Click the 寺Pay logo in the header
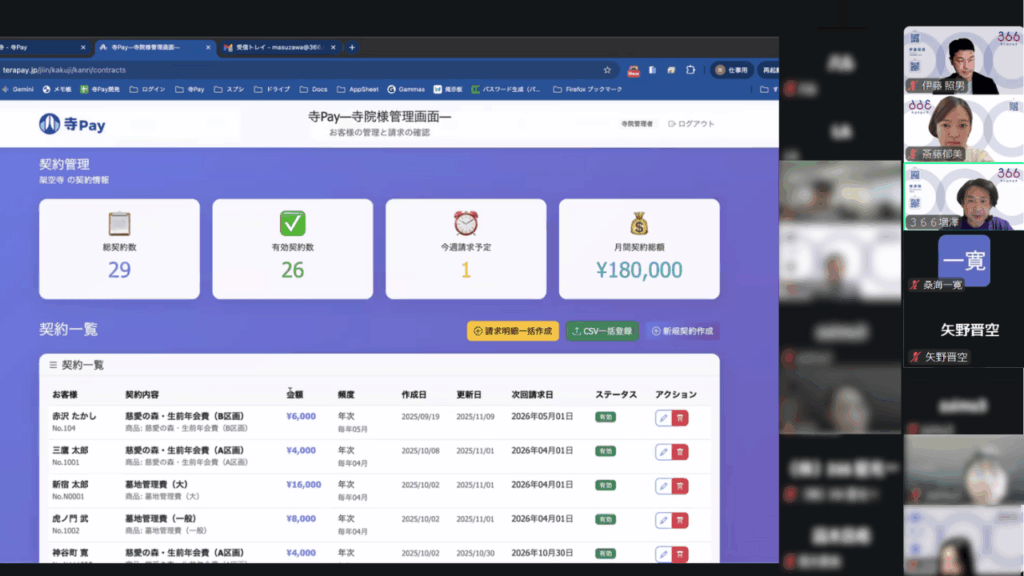 [72, 124]
